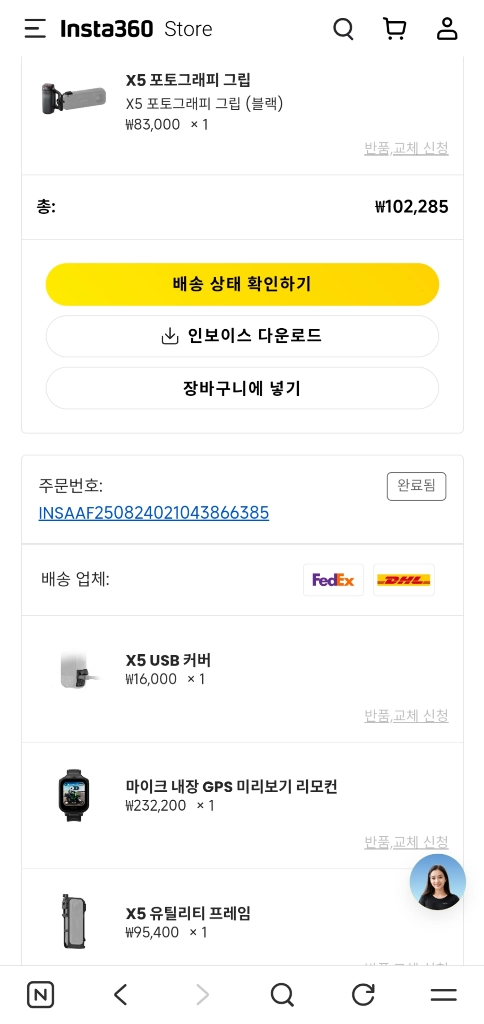
Task: Open the user account icon
Action: coord(447,29)
